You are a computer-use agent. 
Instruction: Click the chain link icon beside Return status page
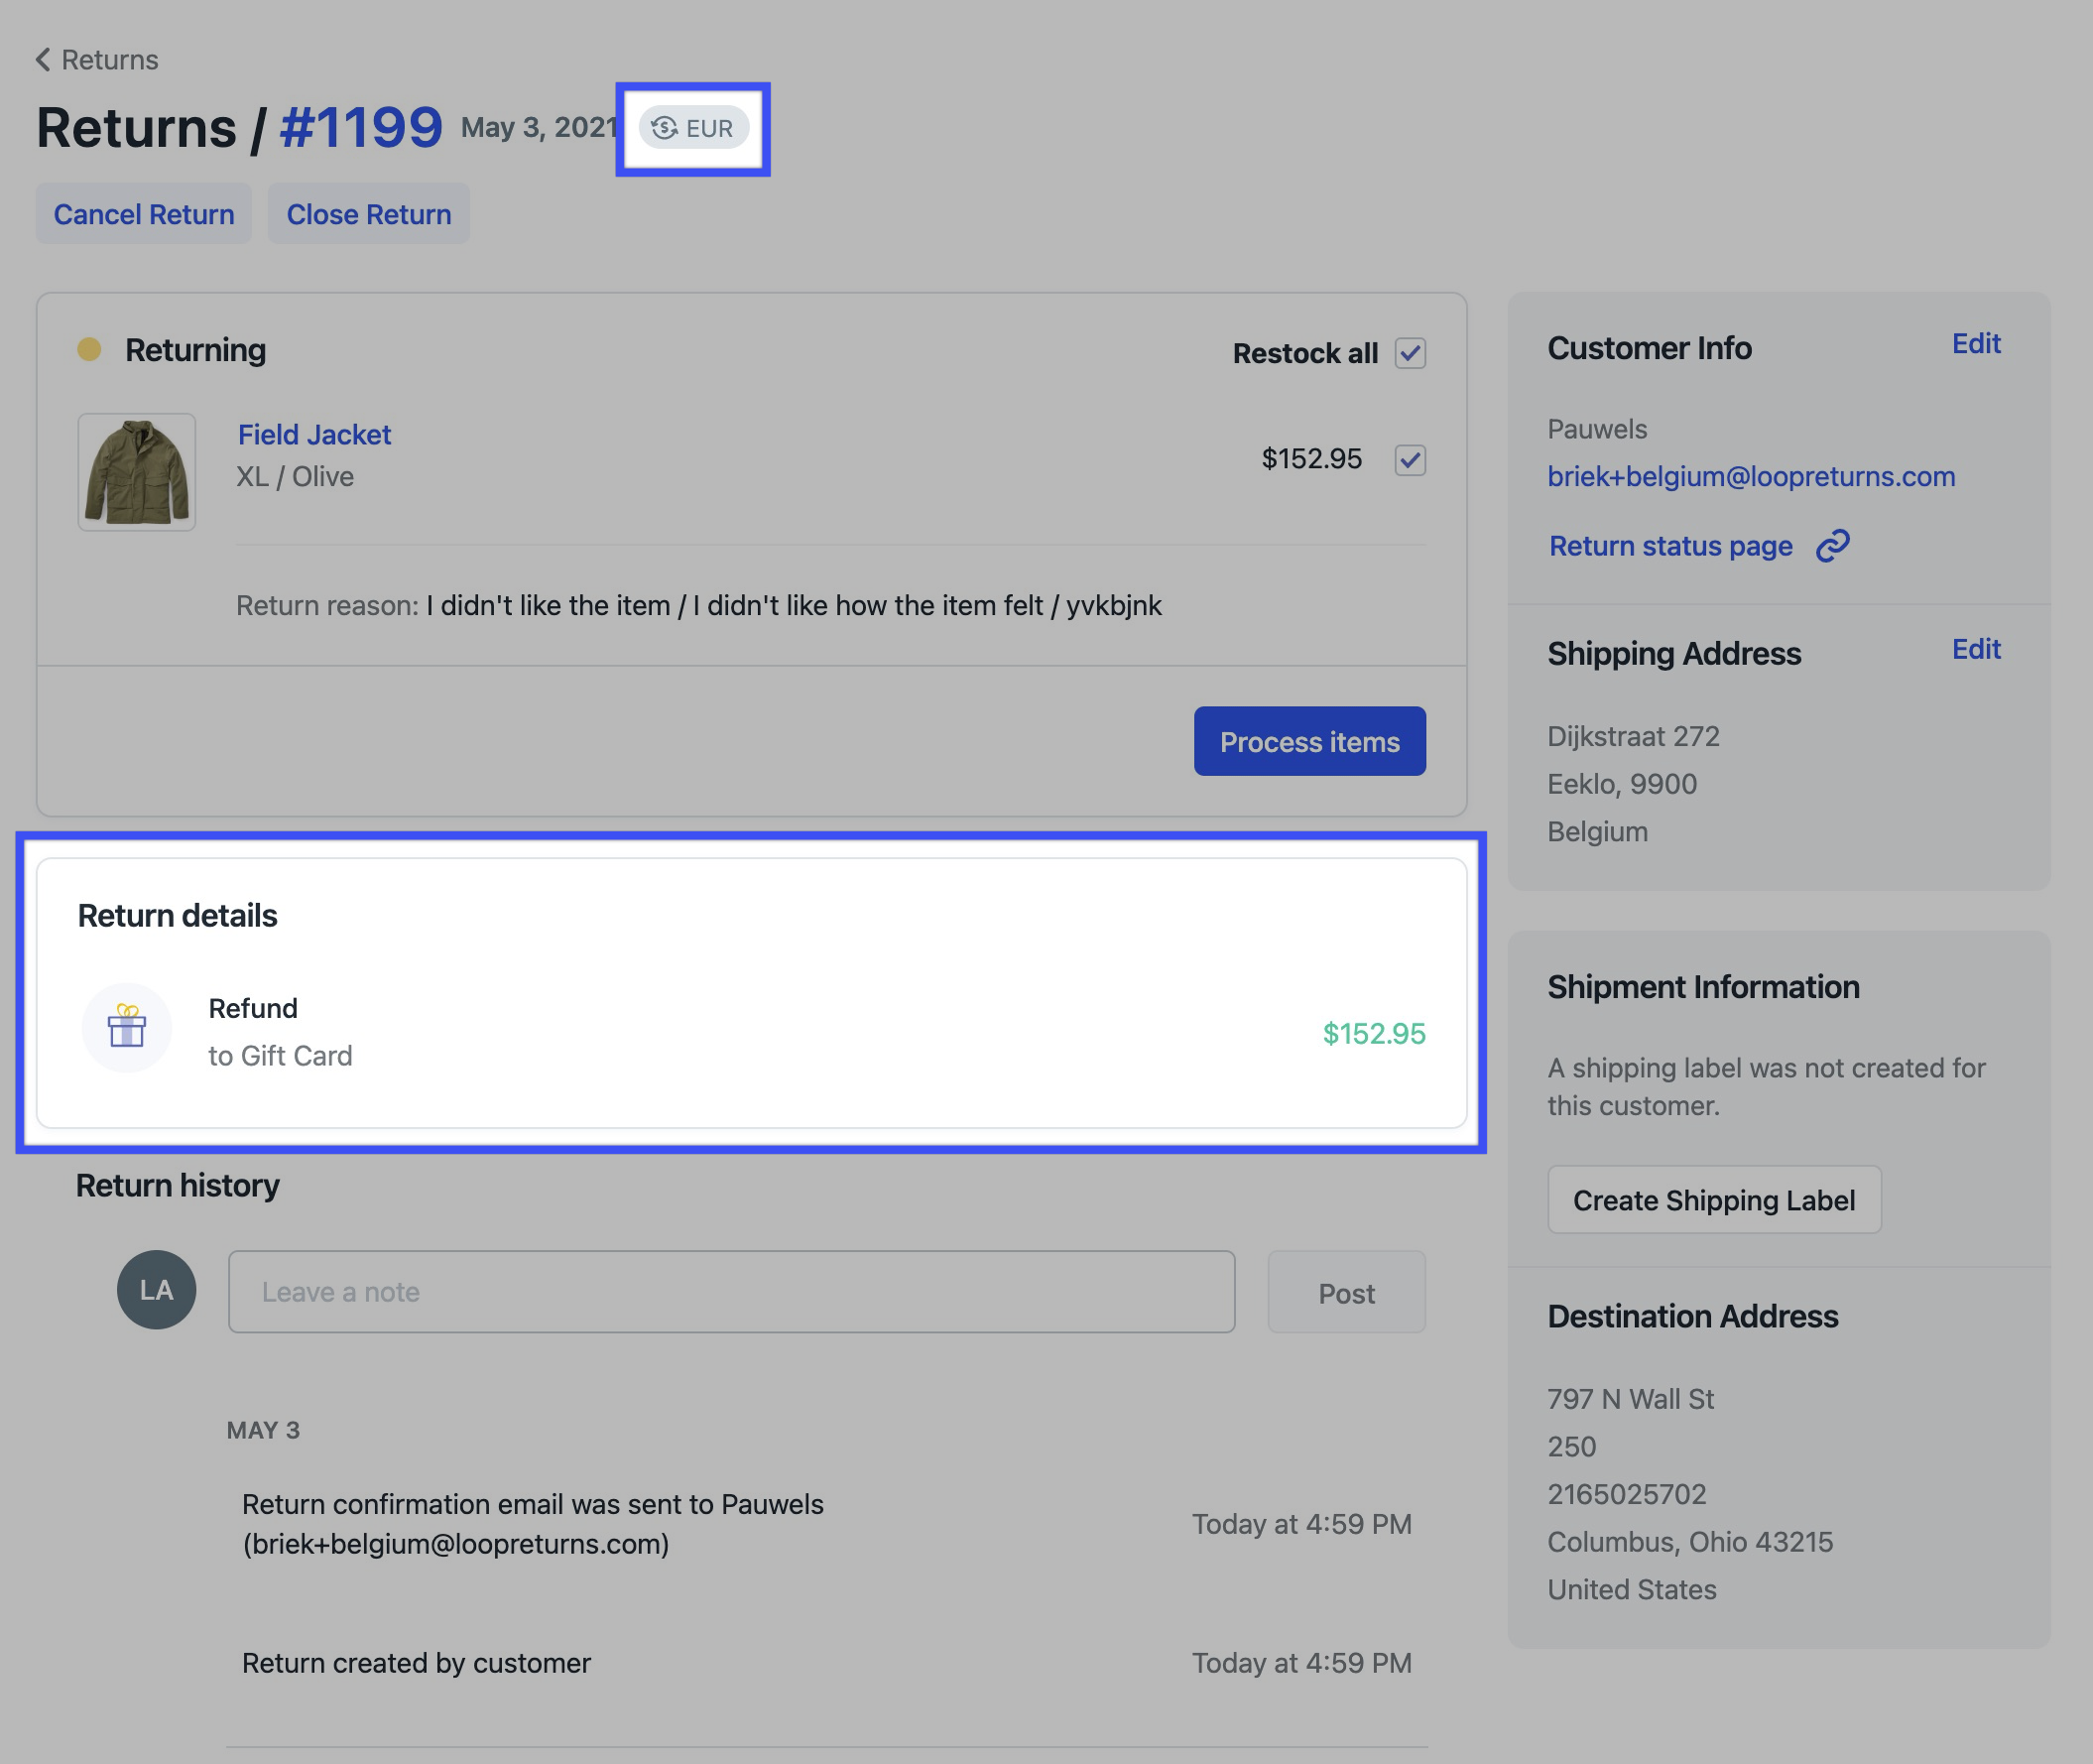pyautogui.click(x=1832, y=546)
